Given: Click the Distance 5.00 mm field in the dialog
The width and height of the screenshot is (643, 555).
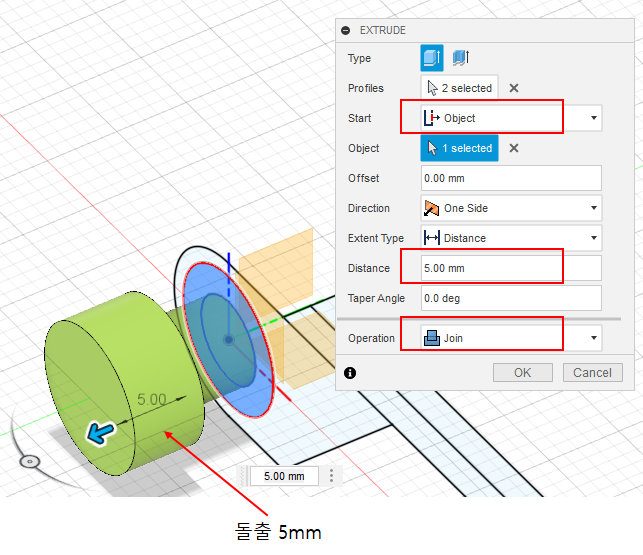Looking at the screenshot, I should (511, 268).
